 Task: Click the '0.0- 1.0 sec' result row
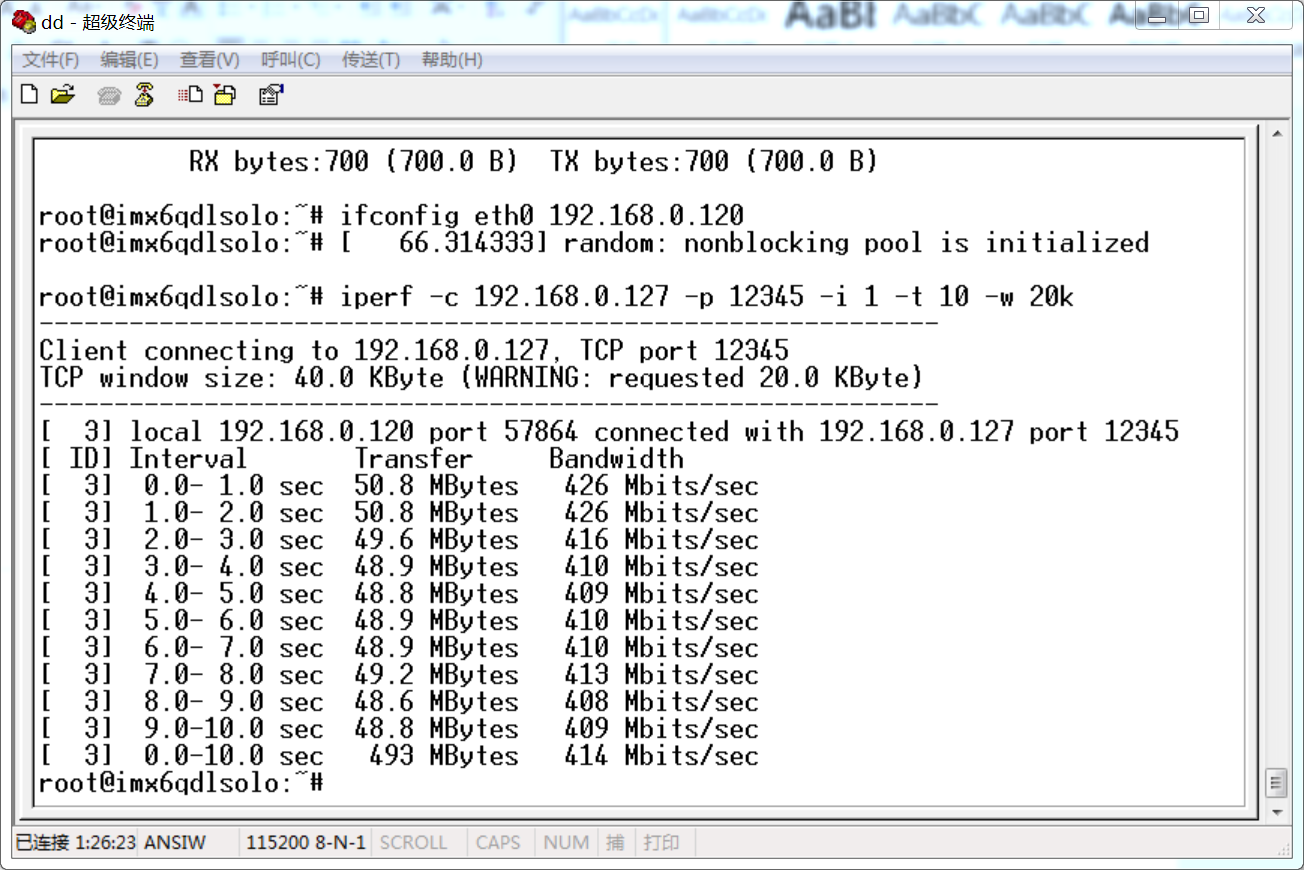(399, 486)
